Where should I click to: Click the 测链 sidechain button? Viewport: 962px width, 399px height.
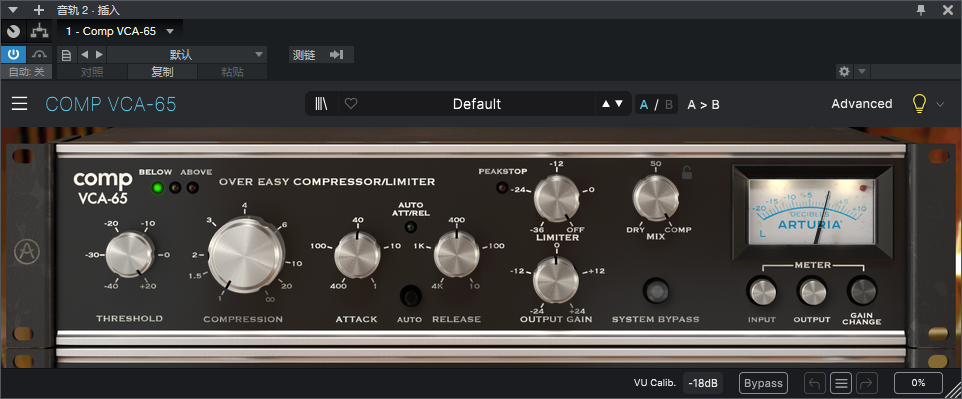(321, 55)
